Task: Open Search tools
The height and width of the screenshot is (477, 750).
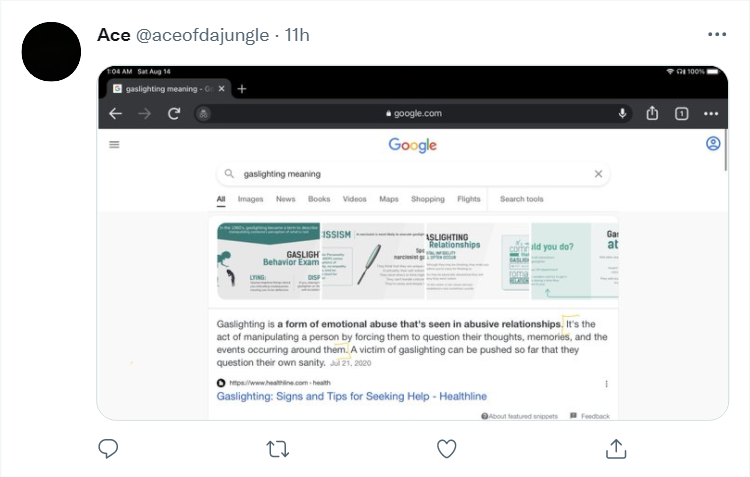Action: (x=522, y=199)
